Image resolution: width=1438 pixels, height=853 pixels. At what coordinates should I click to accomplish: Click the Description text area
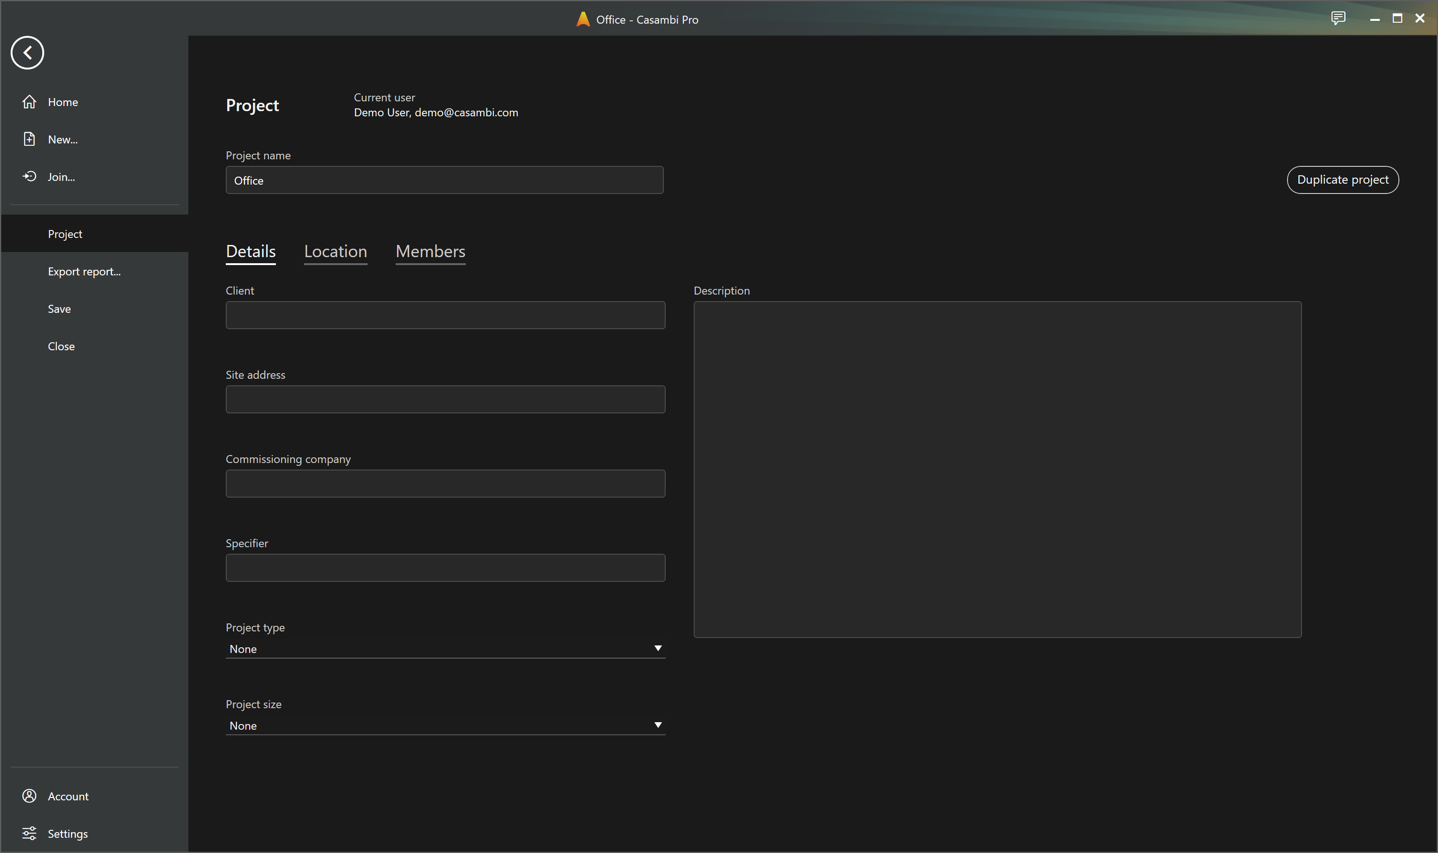point(997,469)
